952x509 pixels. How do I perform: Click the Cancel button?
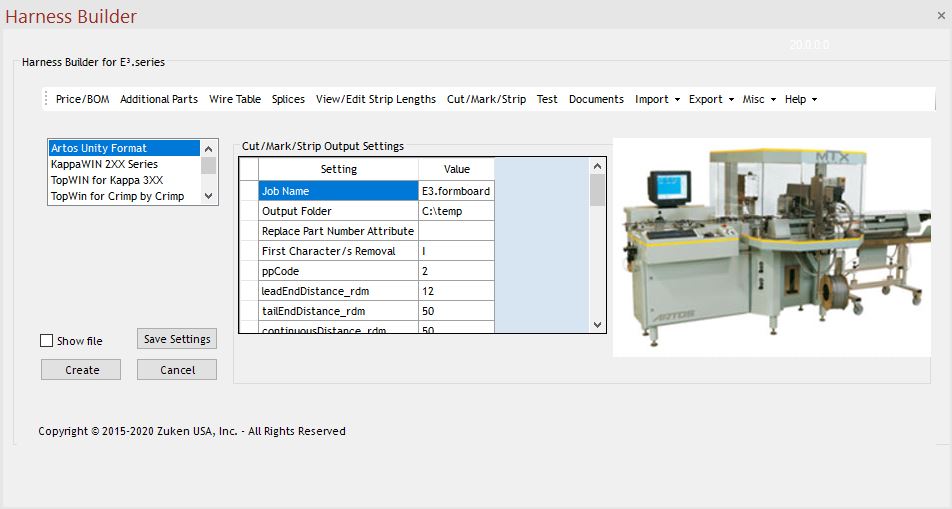point(177,370)
